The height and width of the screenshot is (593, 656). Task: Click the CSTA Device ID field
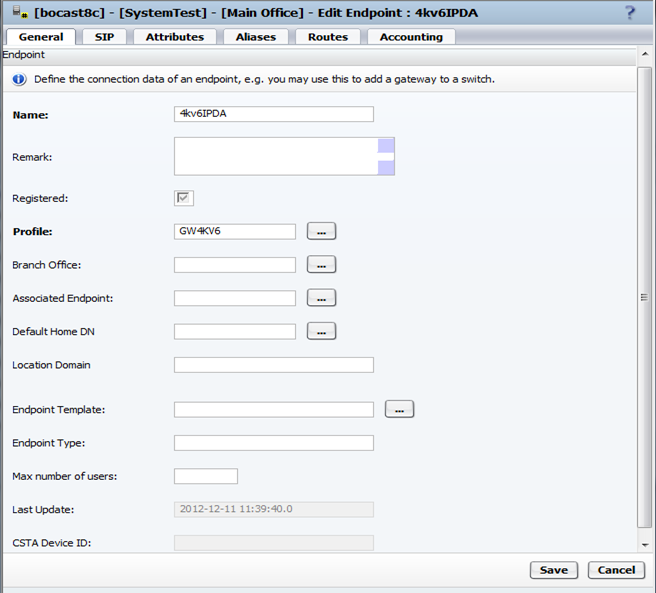[274, 543]
